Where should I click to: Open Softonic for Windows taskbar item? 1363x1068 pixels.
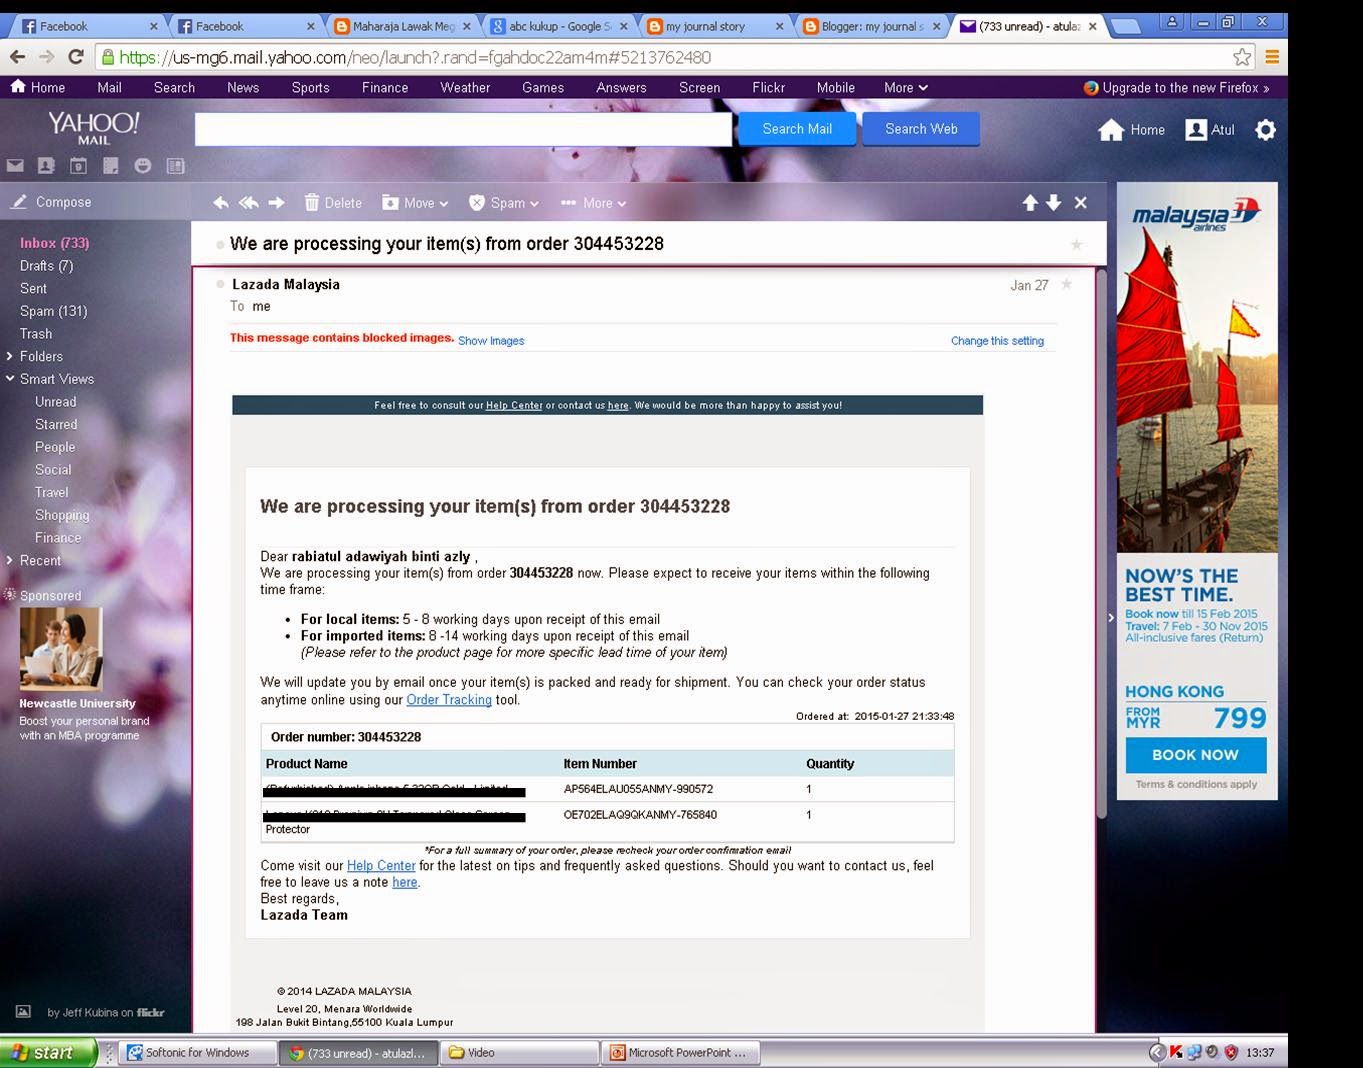[198, 1053]
